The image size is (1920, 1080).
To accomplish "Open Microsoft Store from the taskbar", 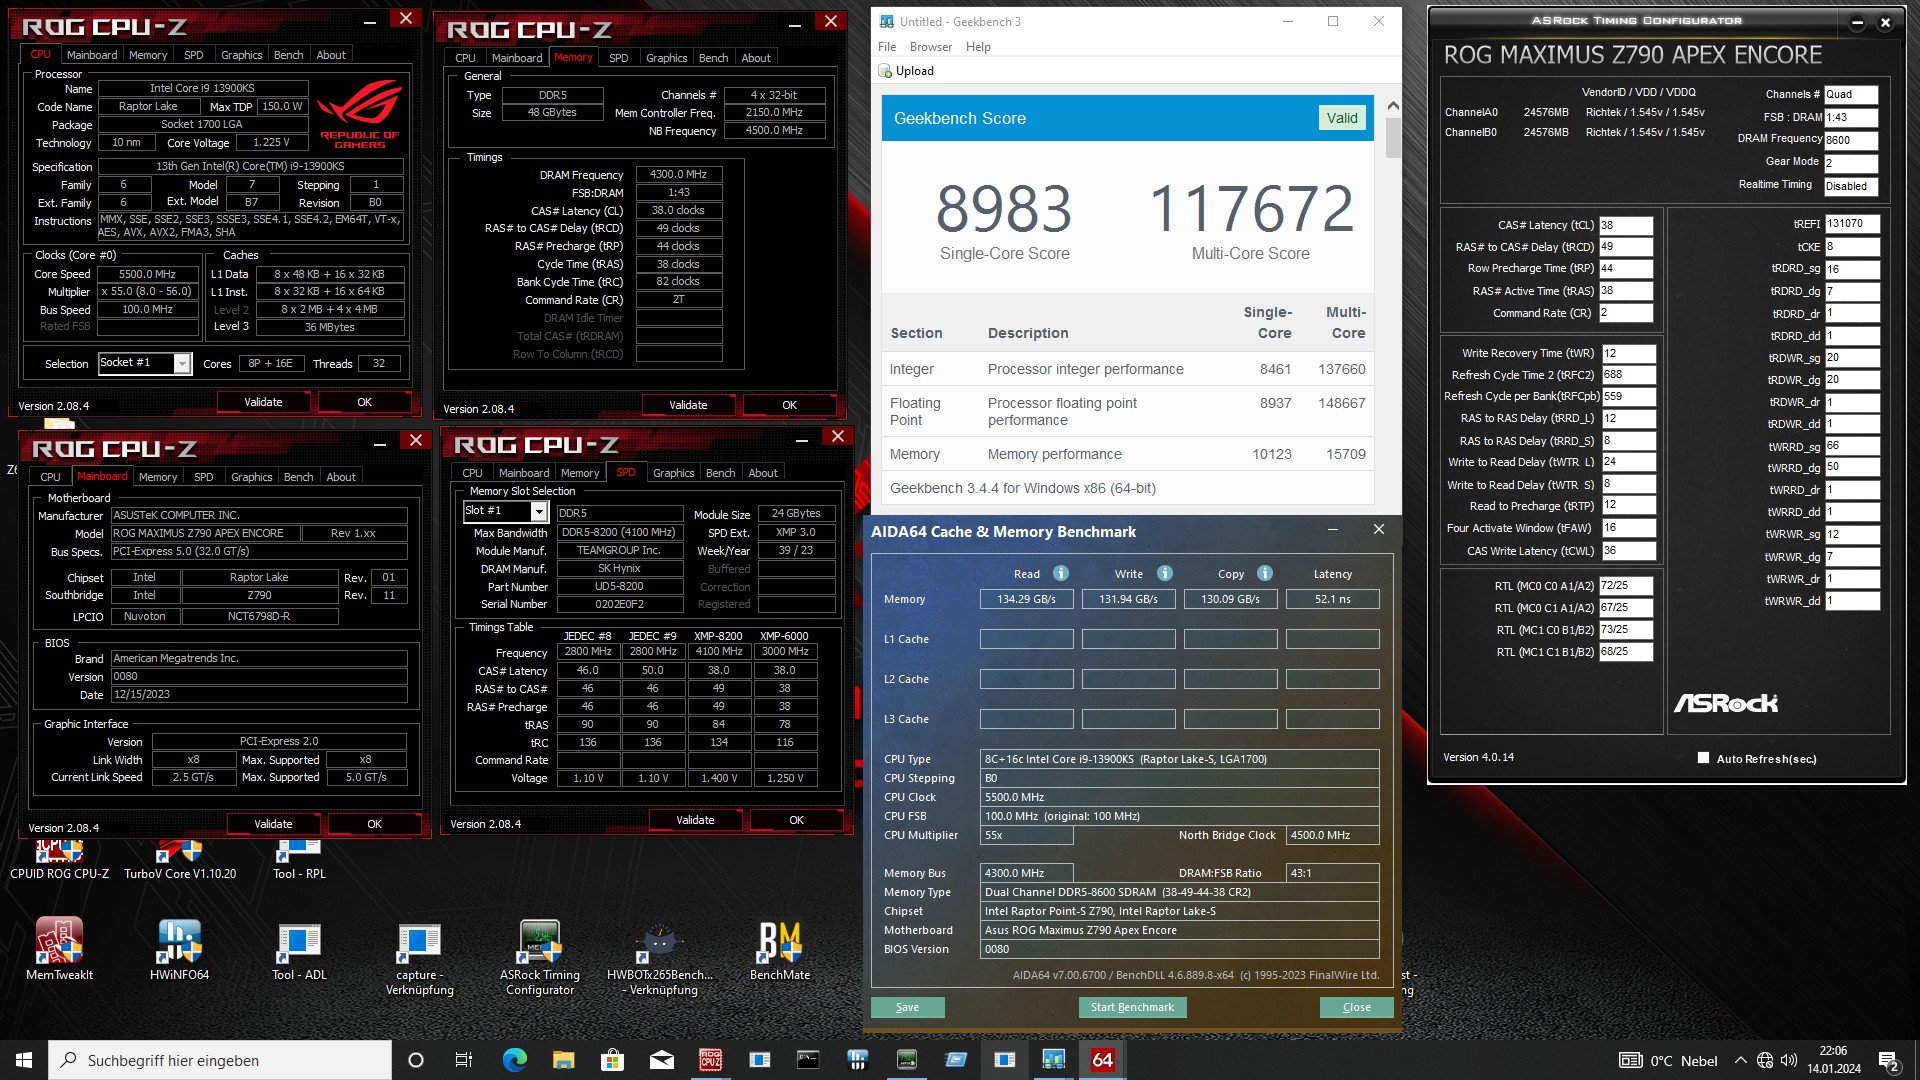I will pyautogui.click(x=612, y=1060).
